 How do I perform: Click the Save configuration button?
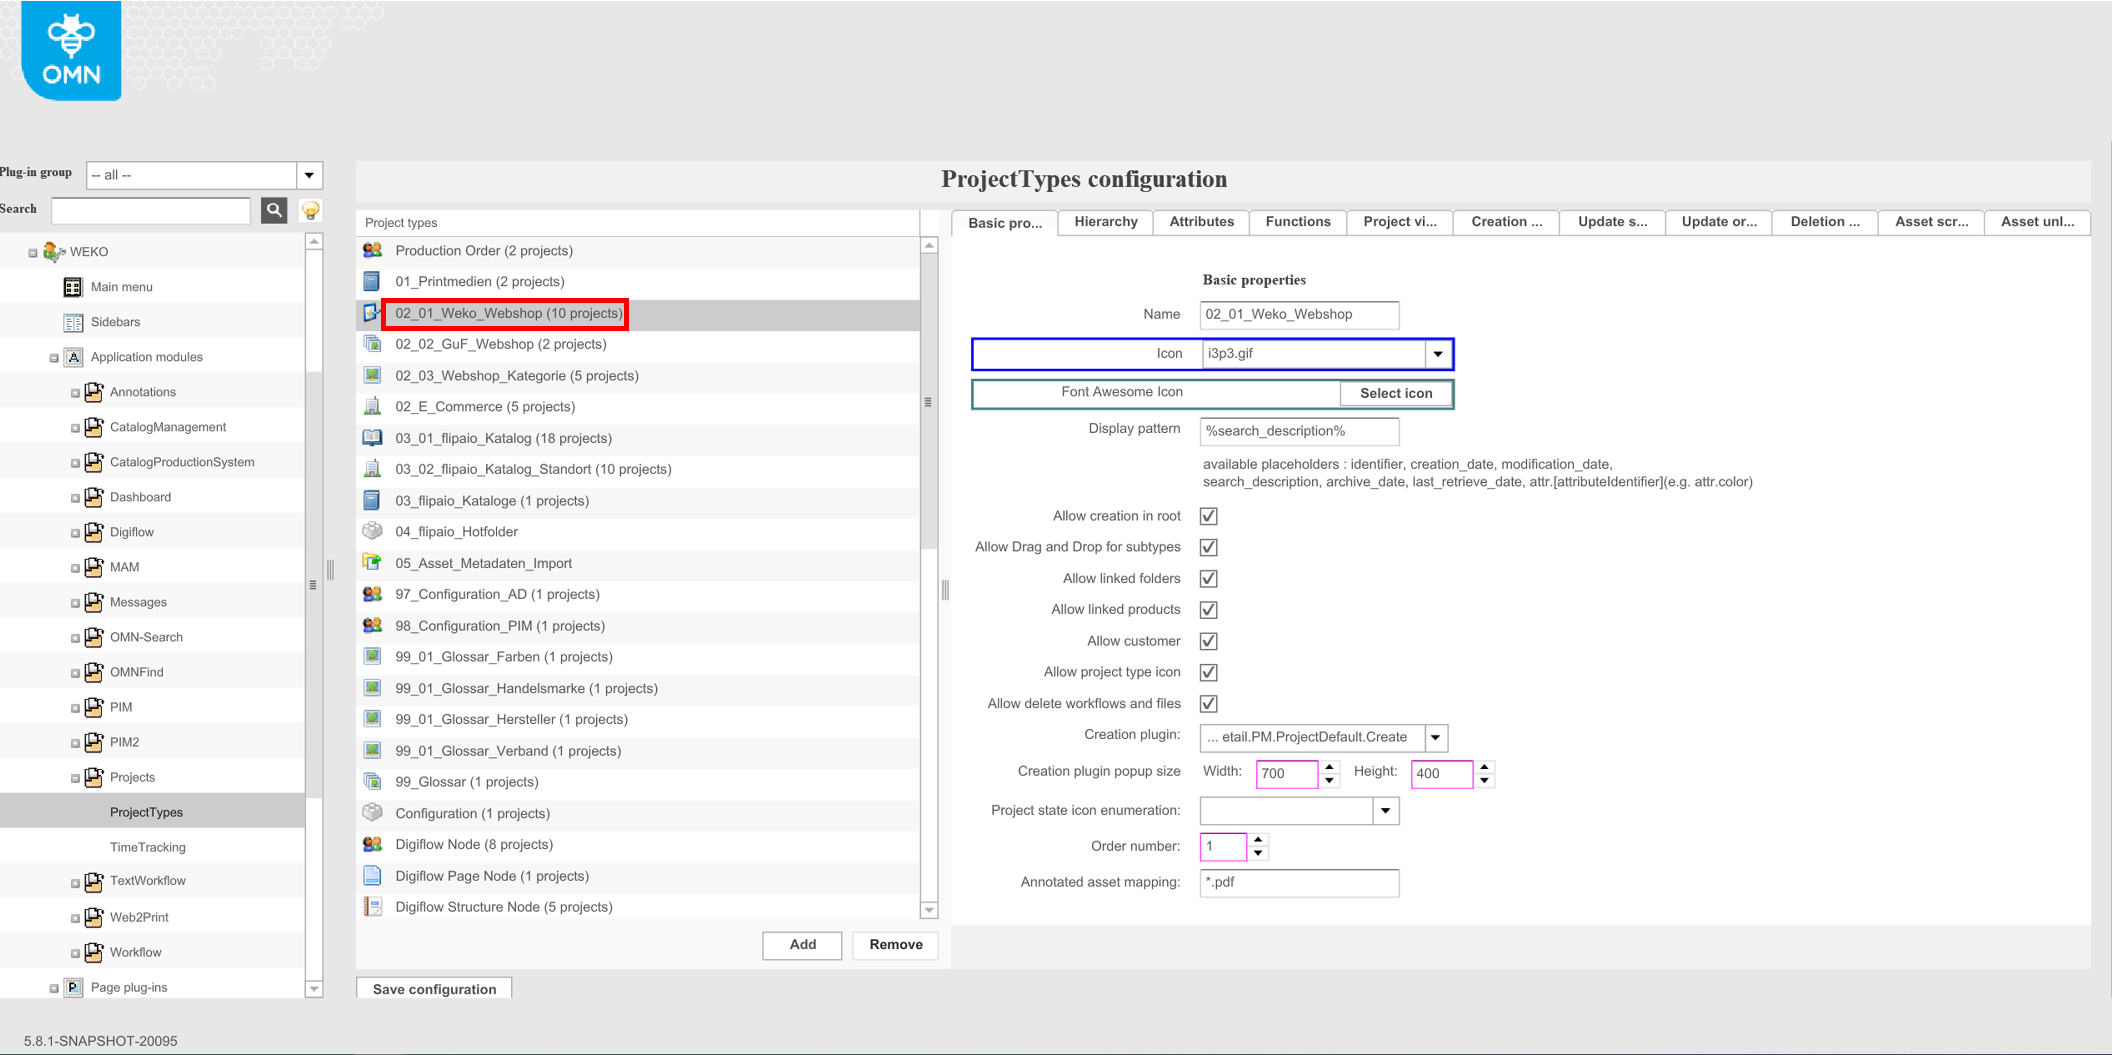(x=433, y=989)
